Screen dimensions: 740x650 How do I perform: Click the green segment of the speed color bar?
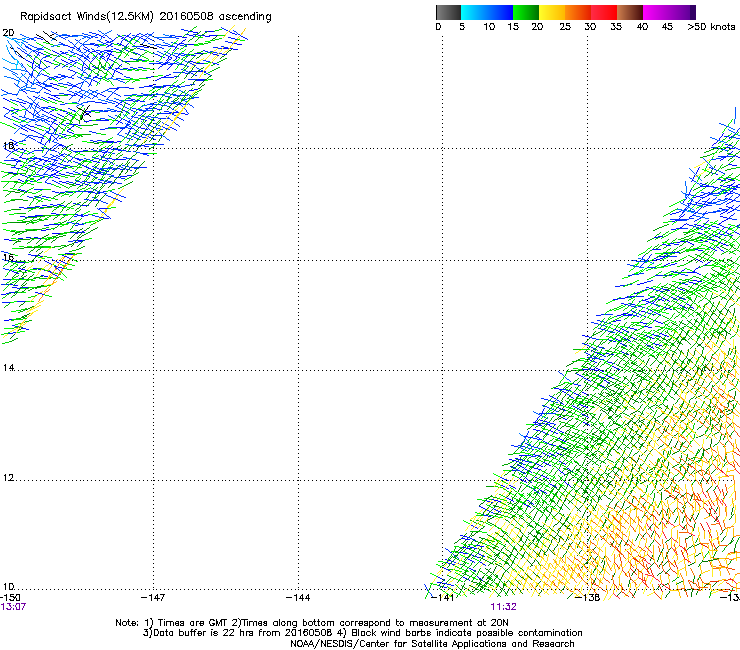[x=526, y=12]
